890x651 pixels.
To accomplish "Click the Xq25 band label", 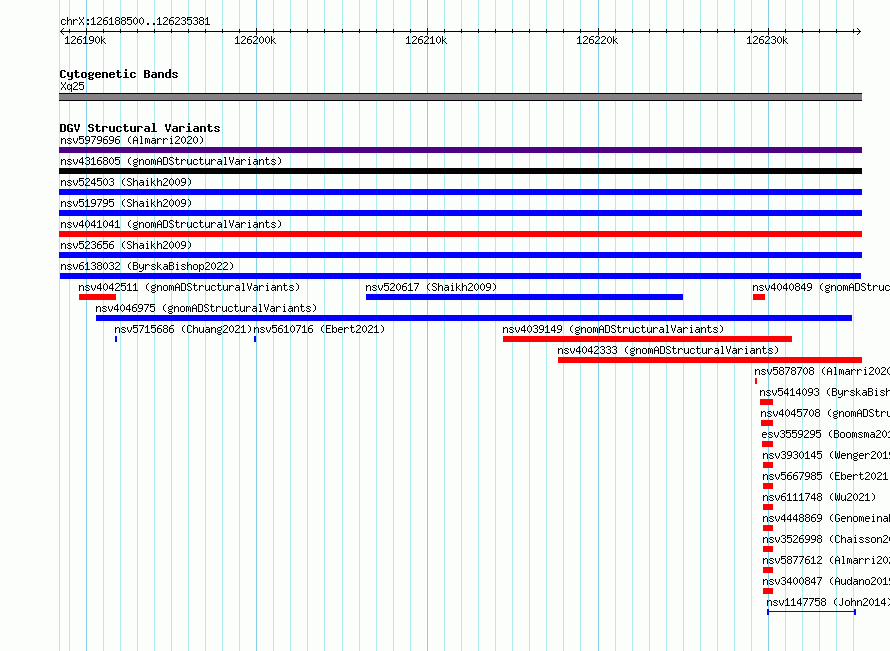I will coord(72,86).
